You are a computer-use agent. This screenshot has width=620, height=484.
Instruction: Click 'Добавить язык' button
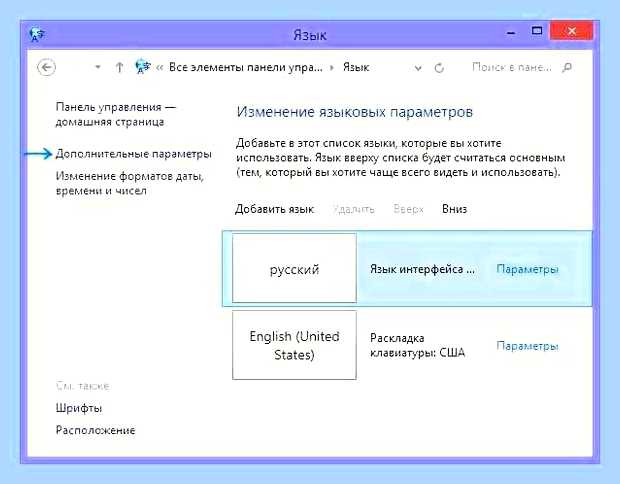pos(274,209)
